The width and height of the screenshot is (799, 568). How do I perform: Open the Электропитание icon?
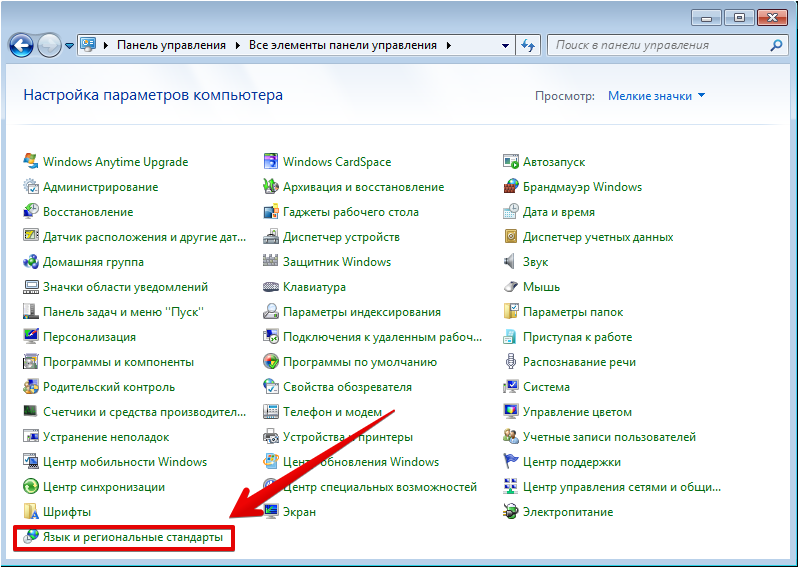[x=511, y=511]
